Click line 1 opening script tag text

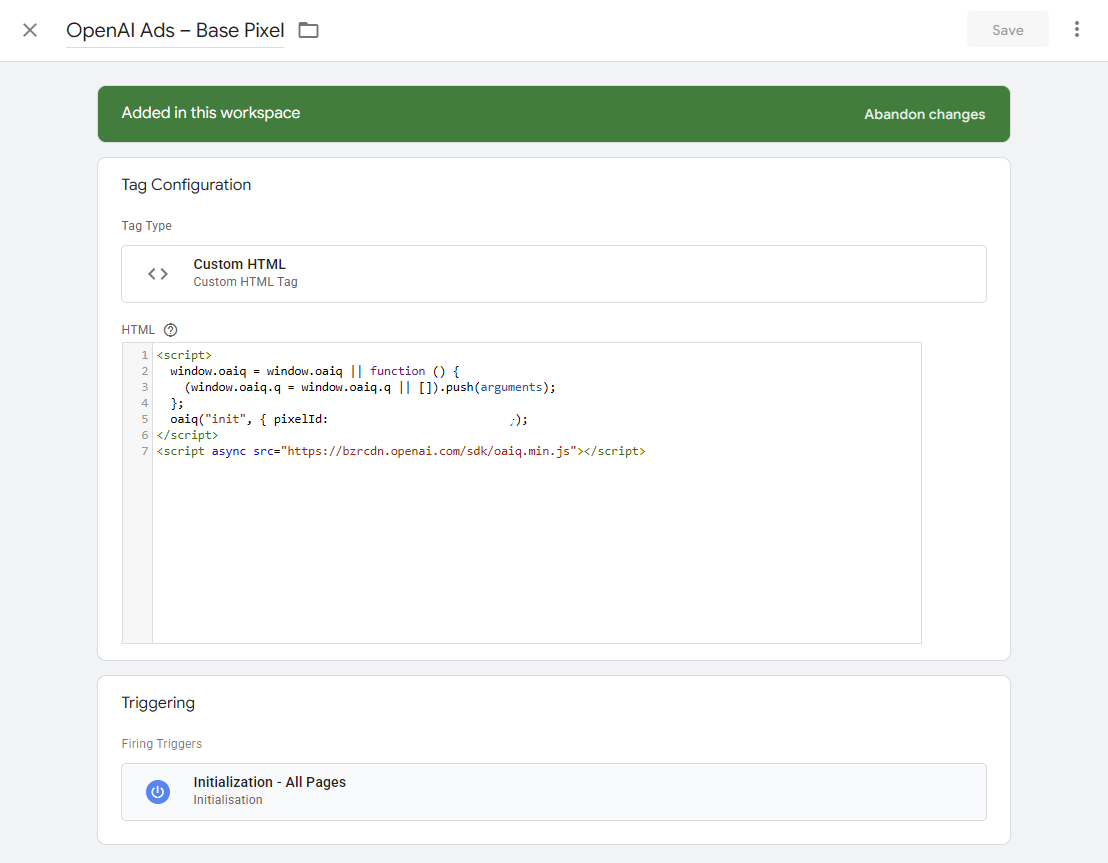pyautogui.click(x=184, y=355)
